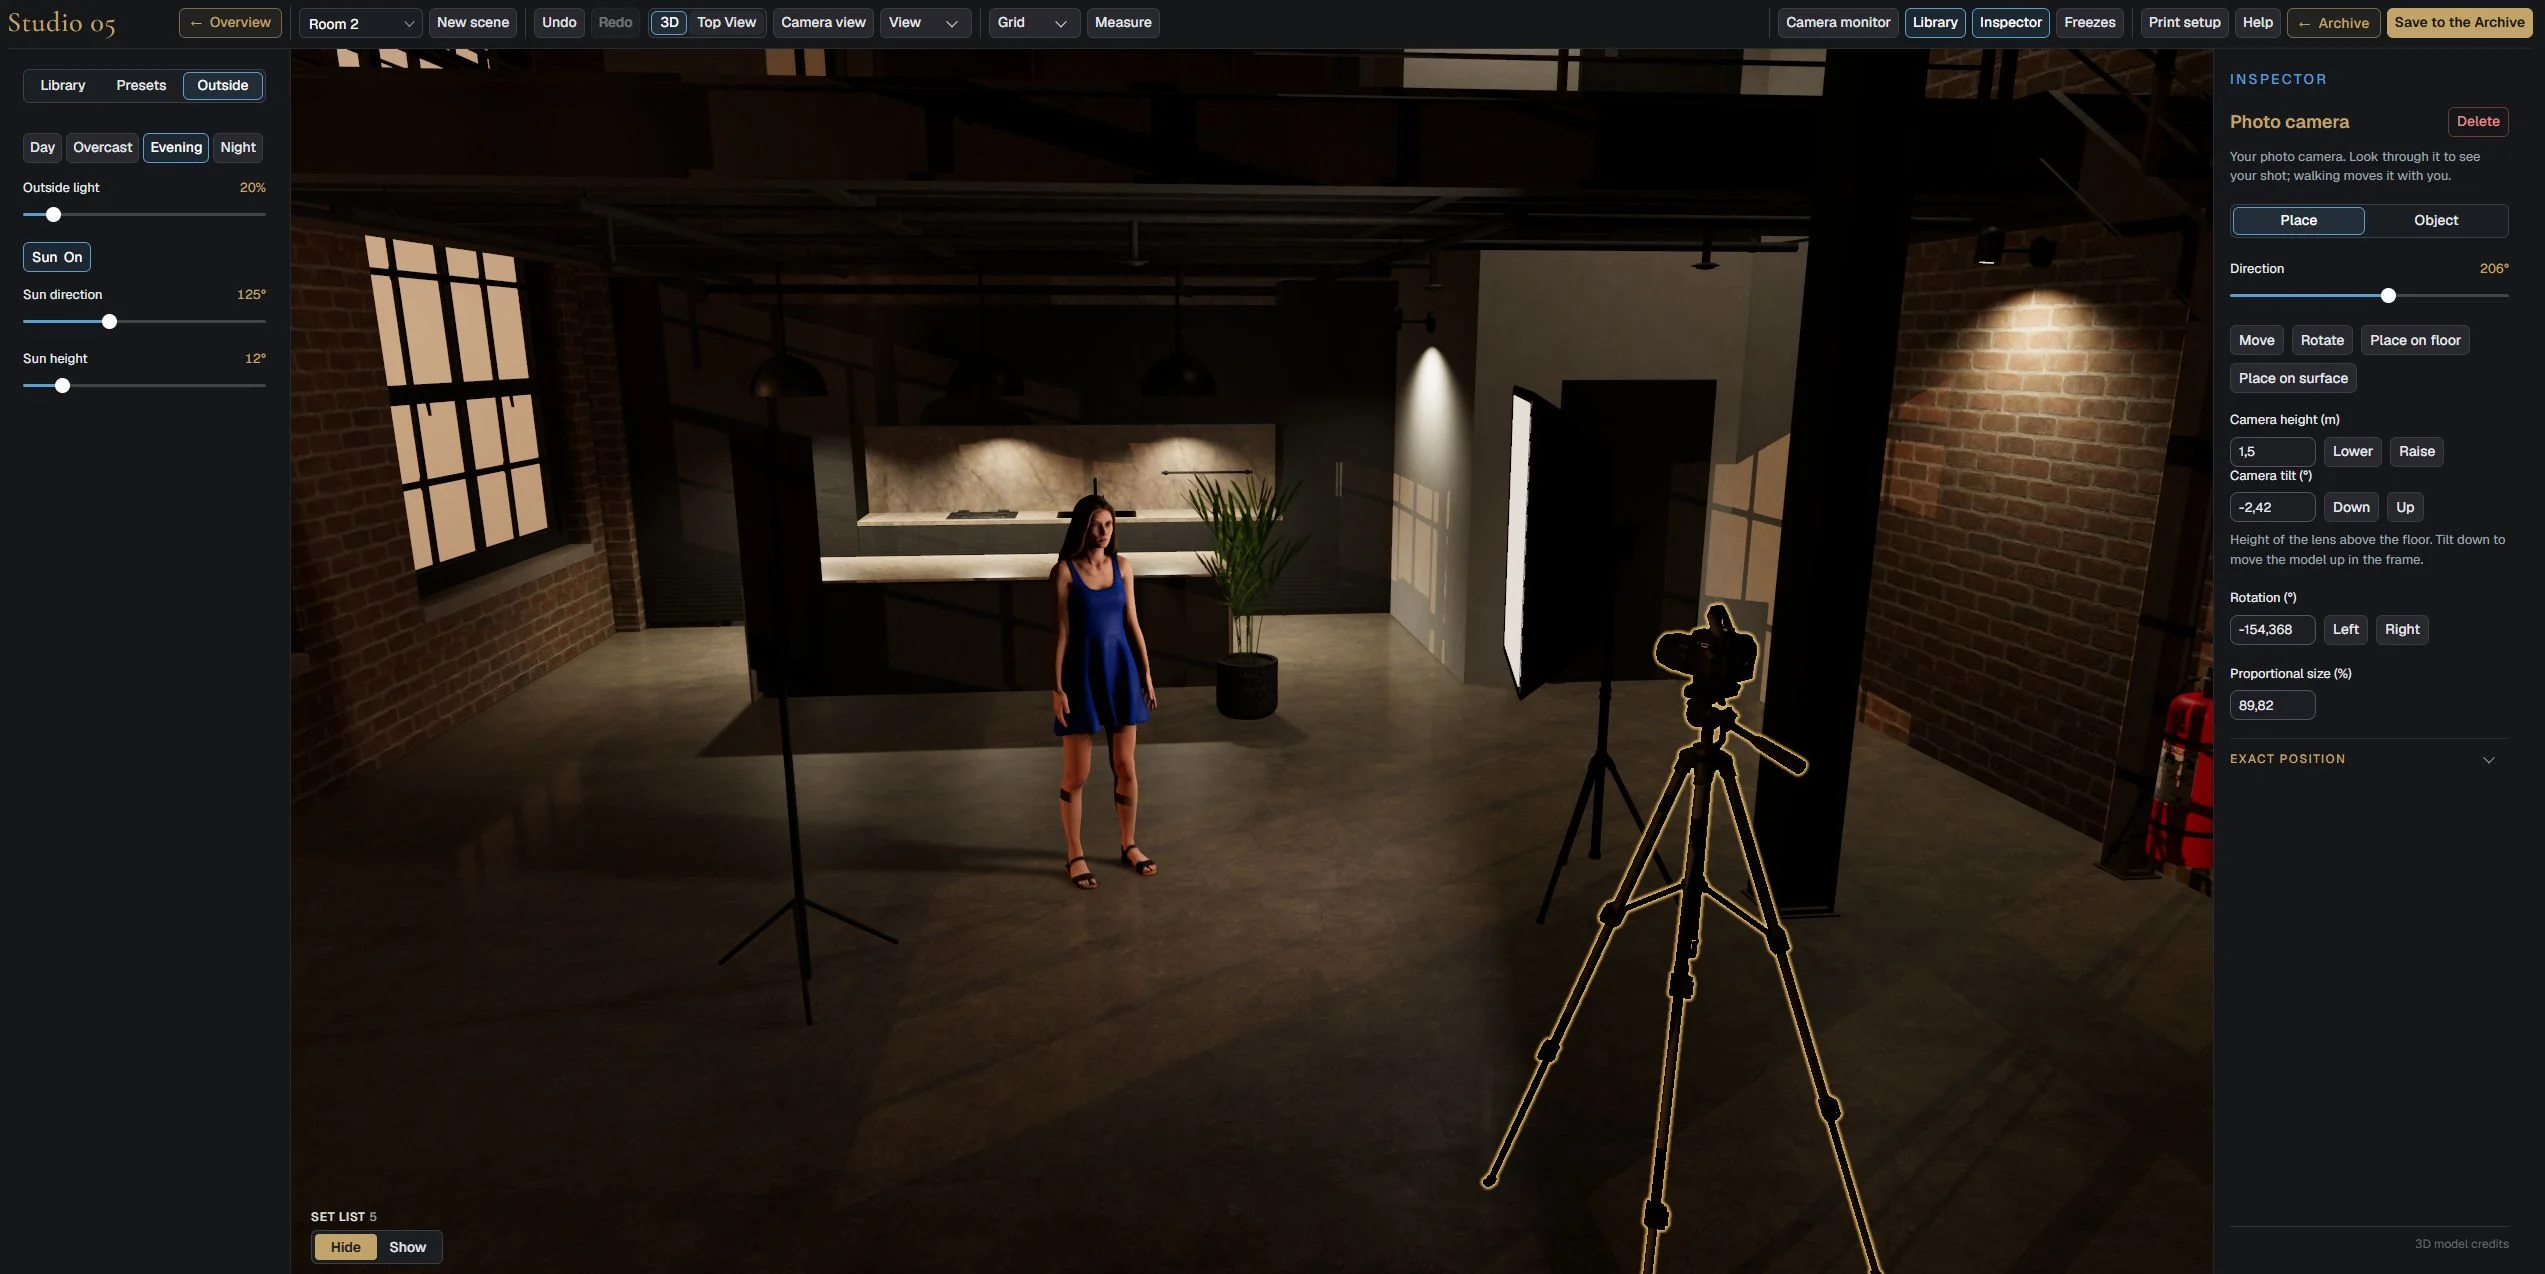The height and width of the screenshot is (1274, 2545).
Task: Adjust the Sun height slider
Action: (x=144, y=386)
